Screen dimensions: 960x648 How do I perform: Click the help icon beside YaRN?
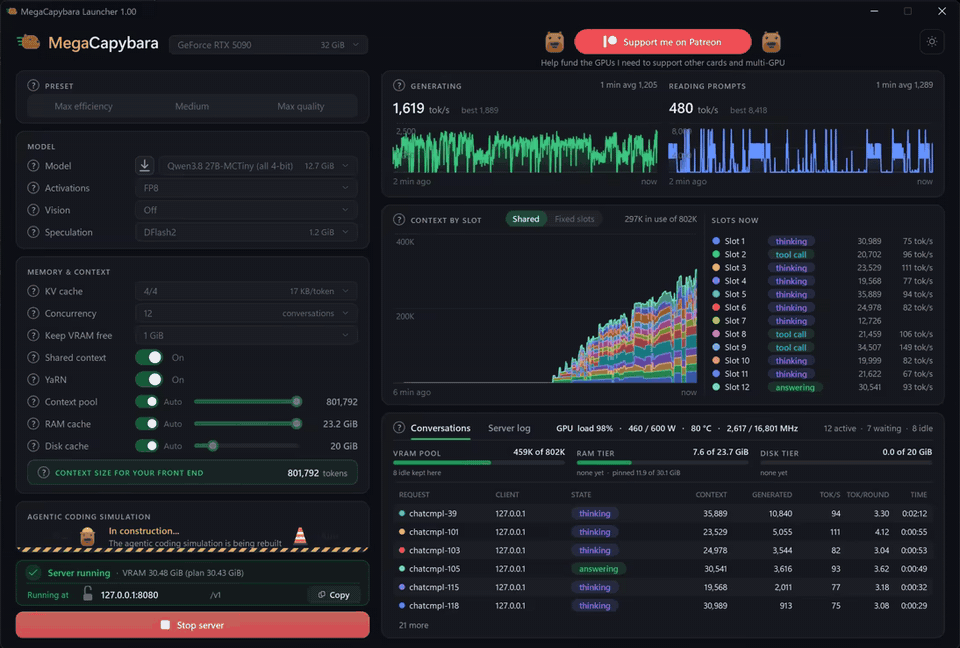click(x=33, y=379)
